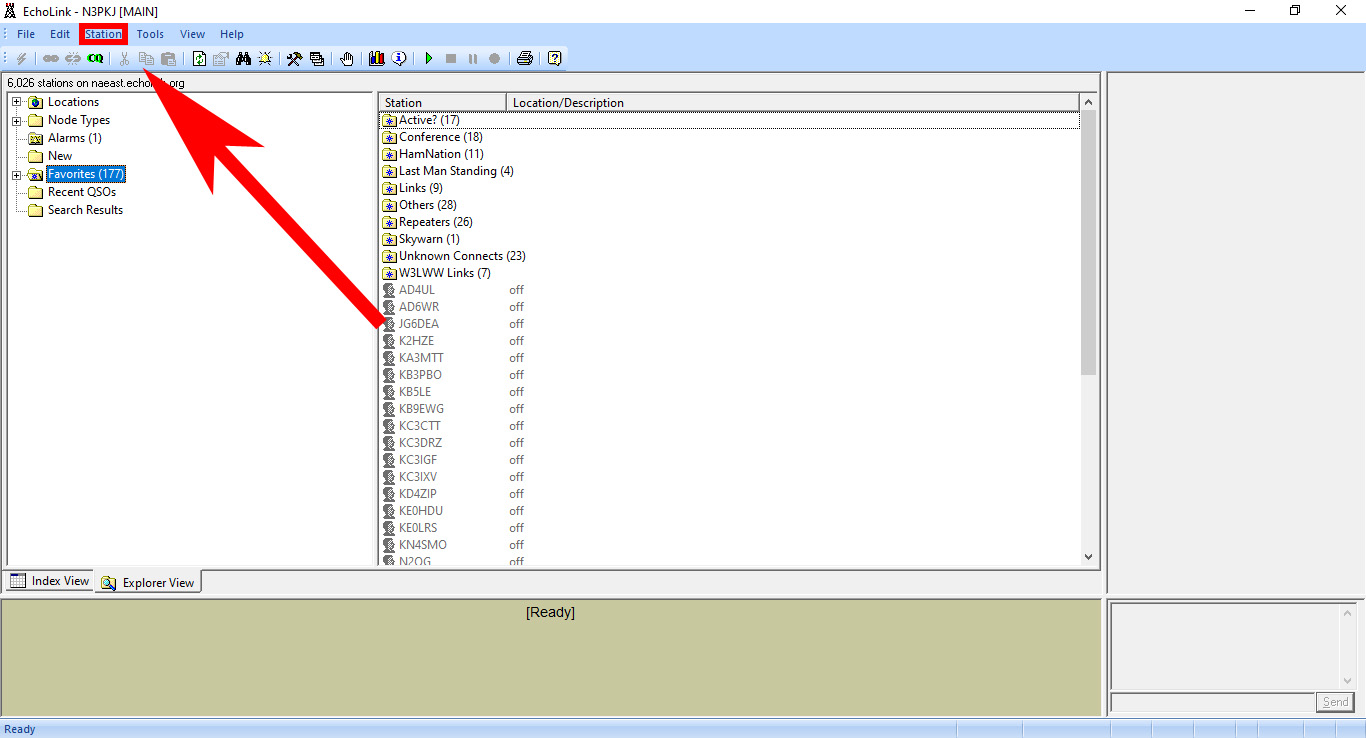Click the green CQ toolbar icon
Viewport: 1366px width, 738px height.
click(95, 59)
